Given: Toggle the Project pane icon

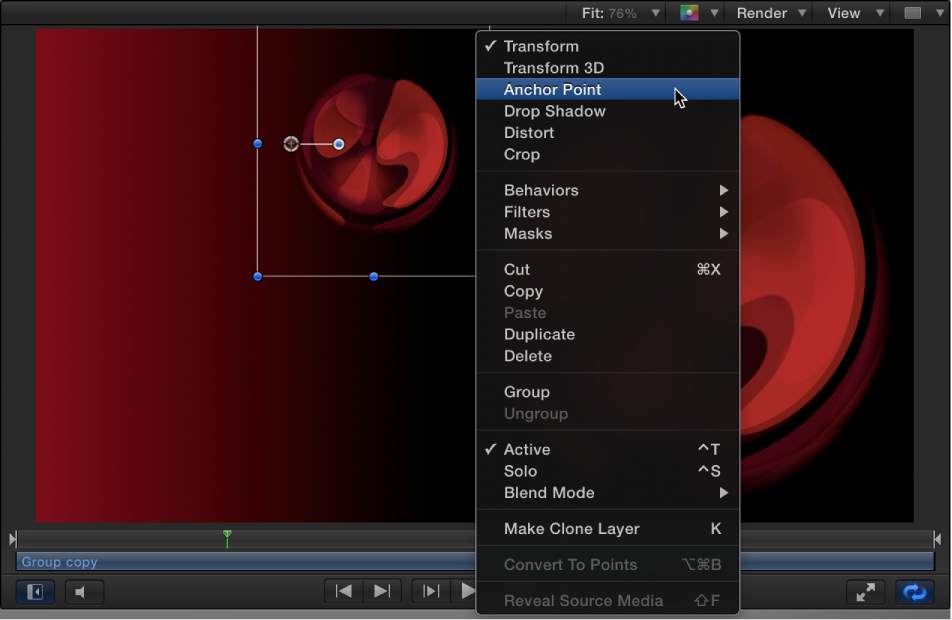Looking at the screenshot, I should (34, 591).
